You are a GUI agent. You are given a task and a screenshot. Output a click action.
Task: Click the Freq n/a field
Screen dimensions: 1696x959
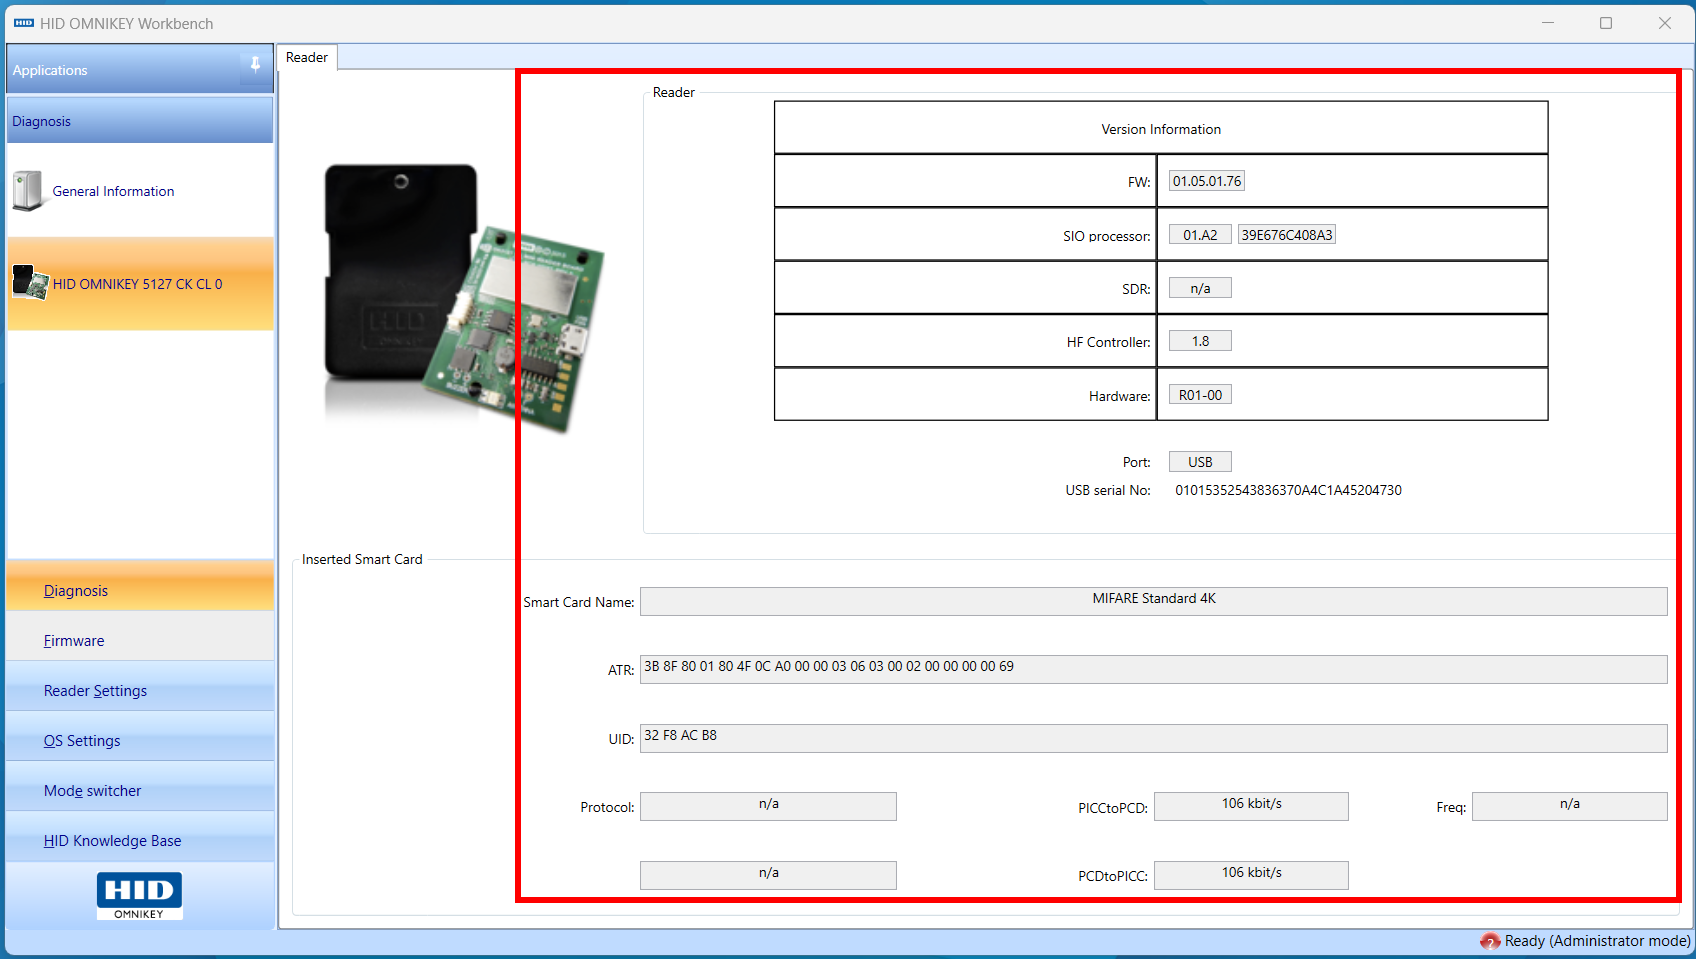1570,806
